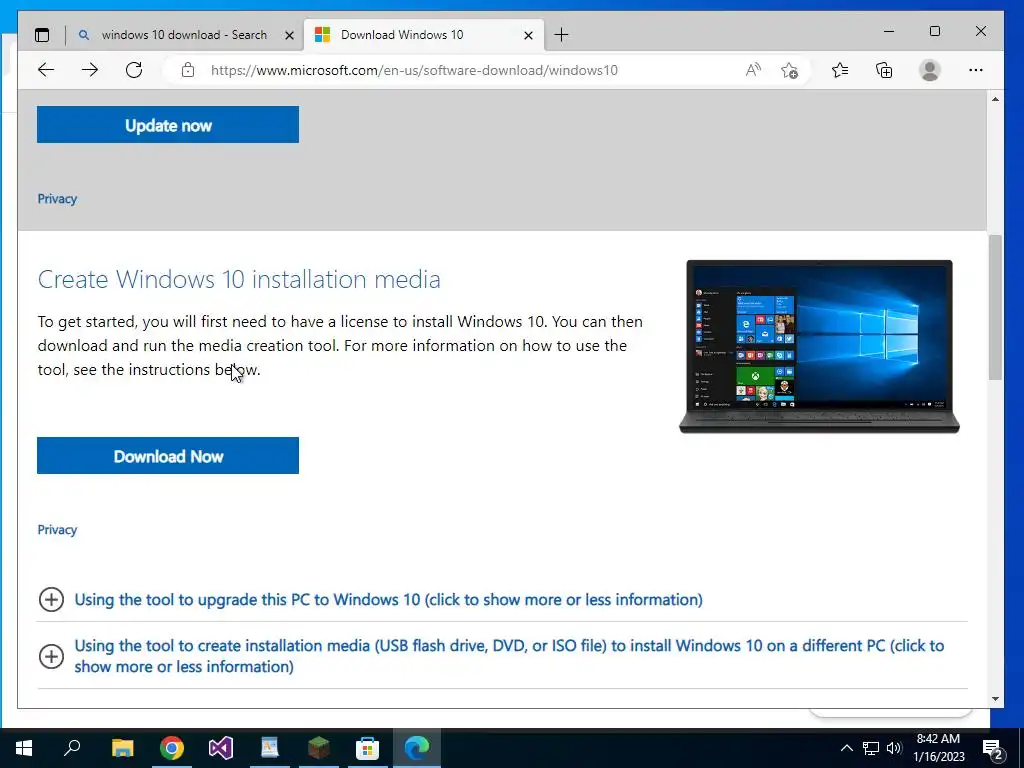Viewport: 1024px width, 768px height.
Task: Open Visual Studio from the taskbar
Action: pos(221,748)
